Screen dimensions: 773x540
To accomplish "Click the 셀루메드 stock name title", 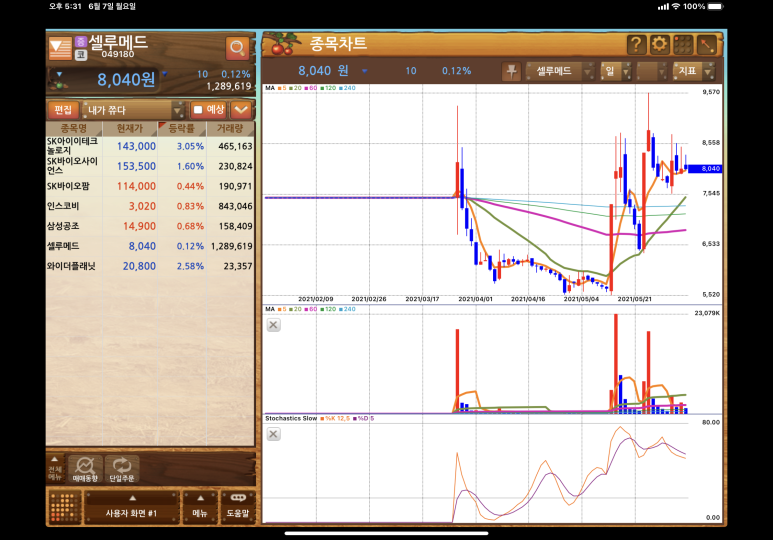I will point(118,42).
